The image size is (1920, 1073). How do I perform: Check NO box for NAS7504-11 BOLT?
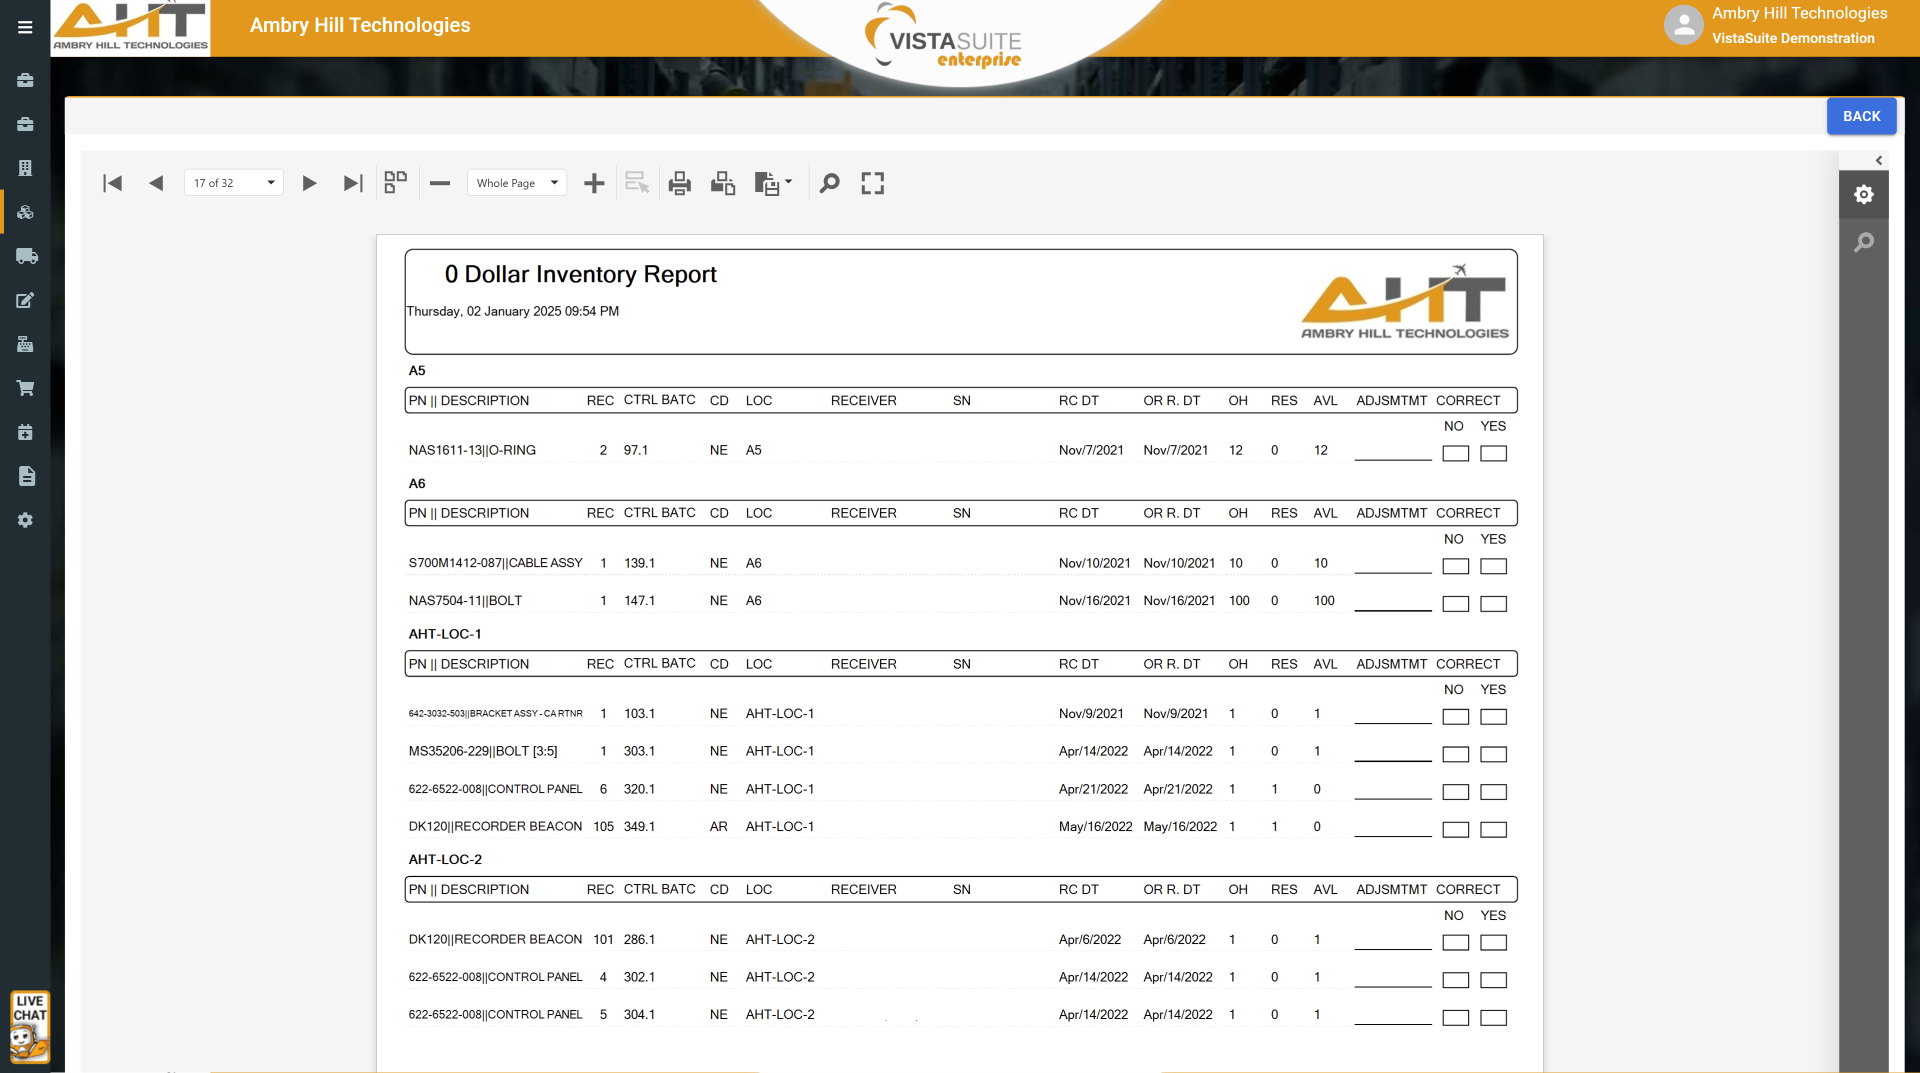pos(1455,603)
